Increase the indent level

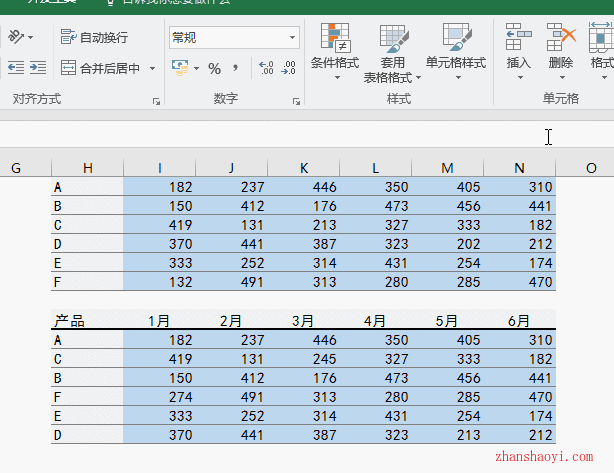tap(38, 67)
